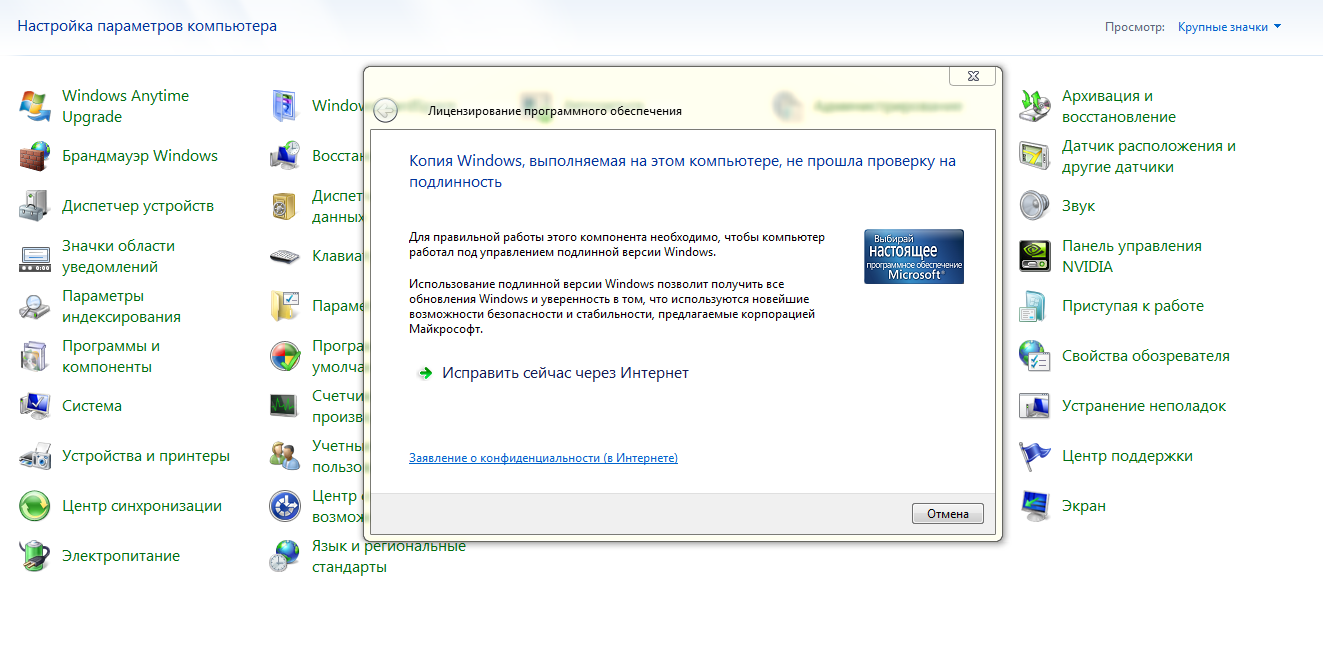The height and width of the screenshot is (646, 1323).
Task: Close the software licensing dialog
Action: (x=972, y=76)
